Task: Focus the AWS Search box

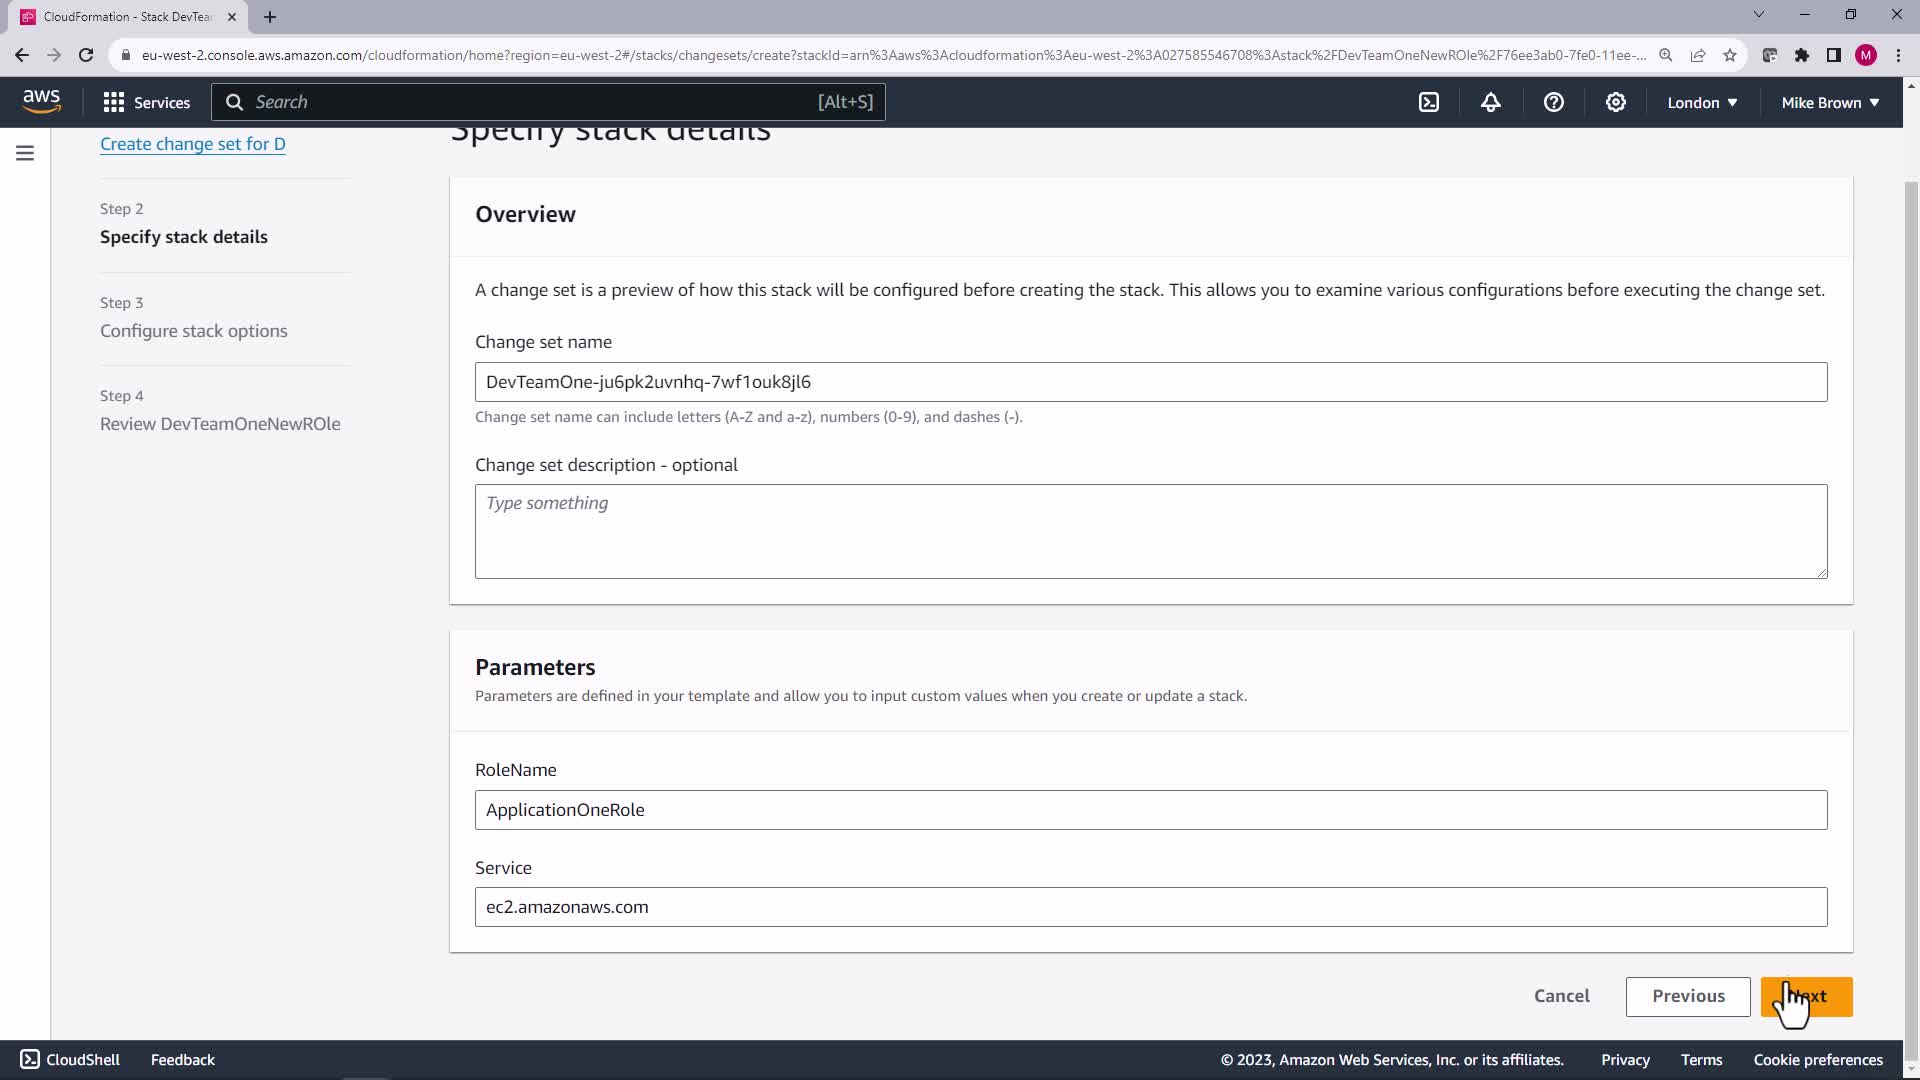Action: 548,102
